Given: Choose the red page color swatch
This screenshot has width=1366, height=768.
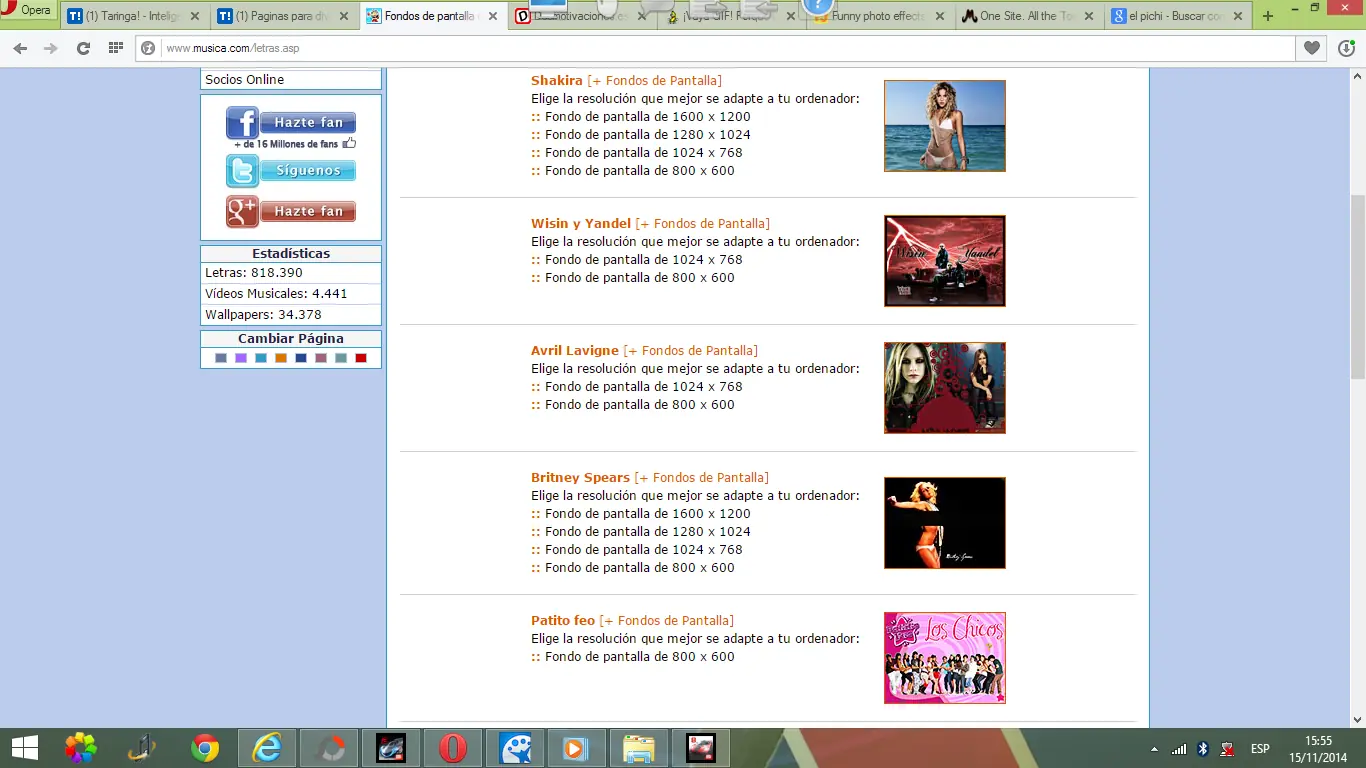Looking at the screenshot, I should (x=361, y=358).
